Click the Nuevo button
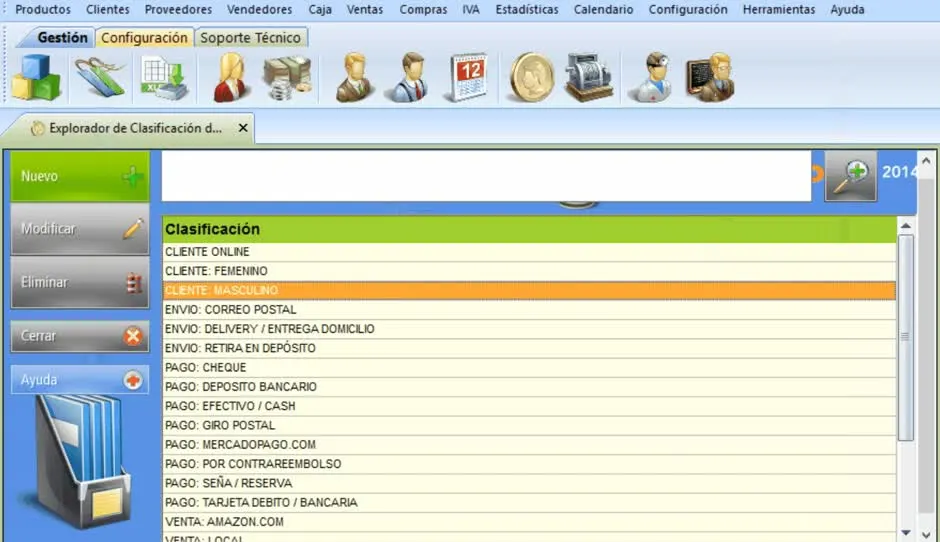940x542 pixels. pos(80,176)
